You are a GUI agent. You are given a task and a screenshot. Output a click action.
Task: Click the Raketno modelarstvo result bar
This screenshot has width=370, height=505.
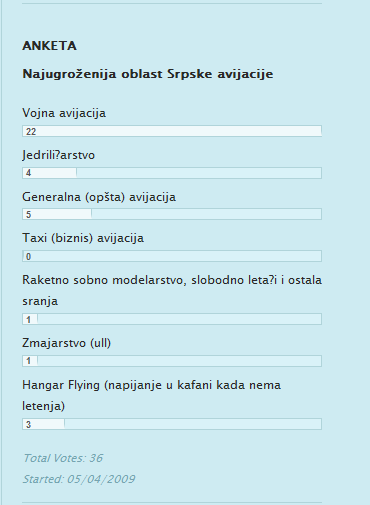tap(172, 319)
